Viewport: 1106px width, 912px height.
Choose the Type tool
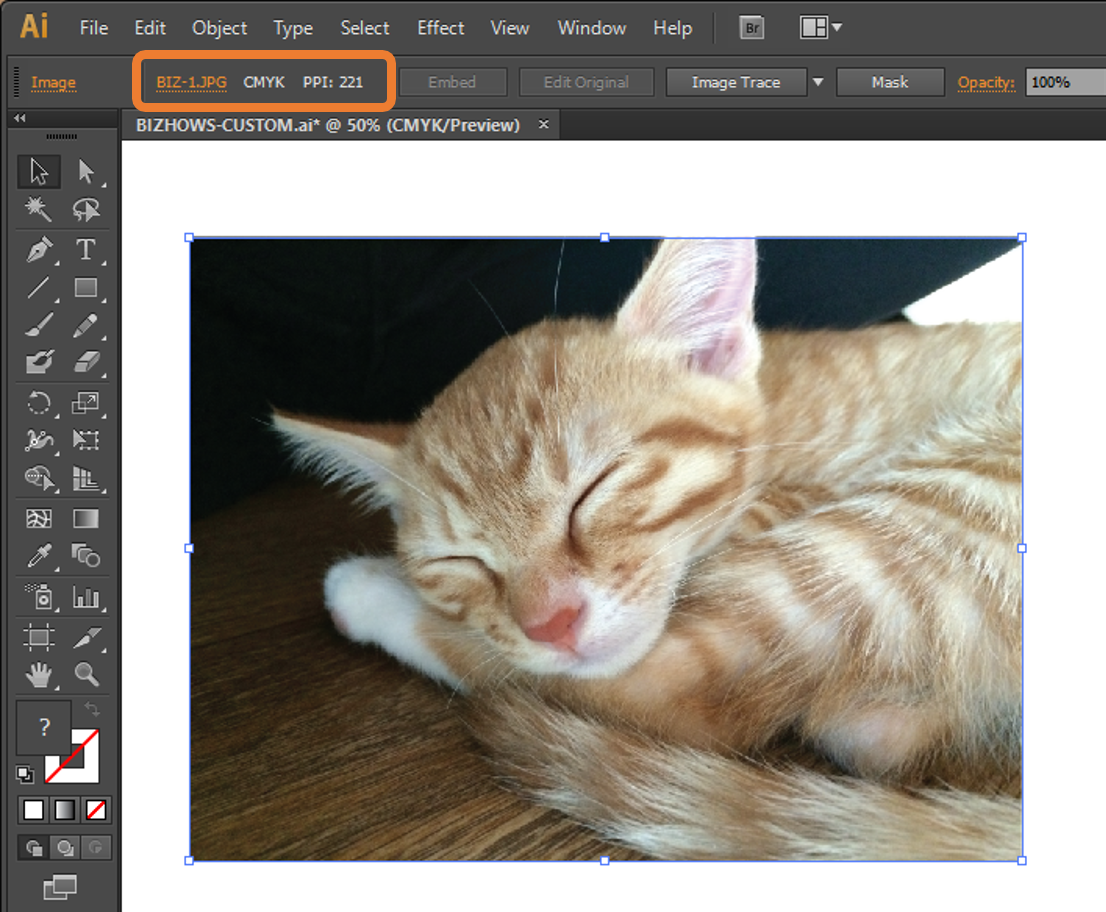point(86,249)
